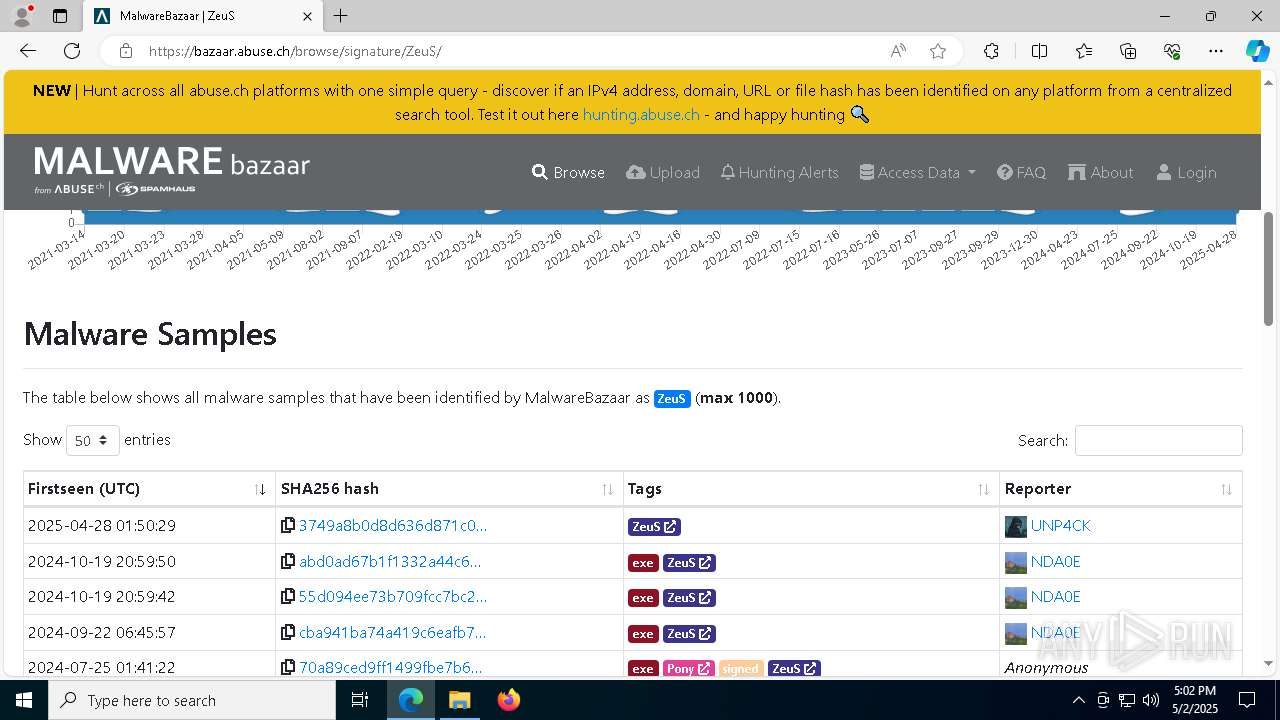The image size is (1280, 720).
Task: Open the Hunting Alerts menu item
Action: pyautogui.click(x=779, y=172)
